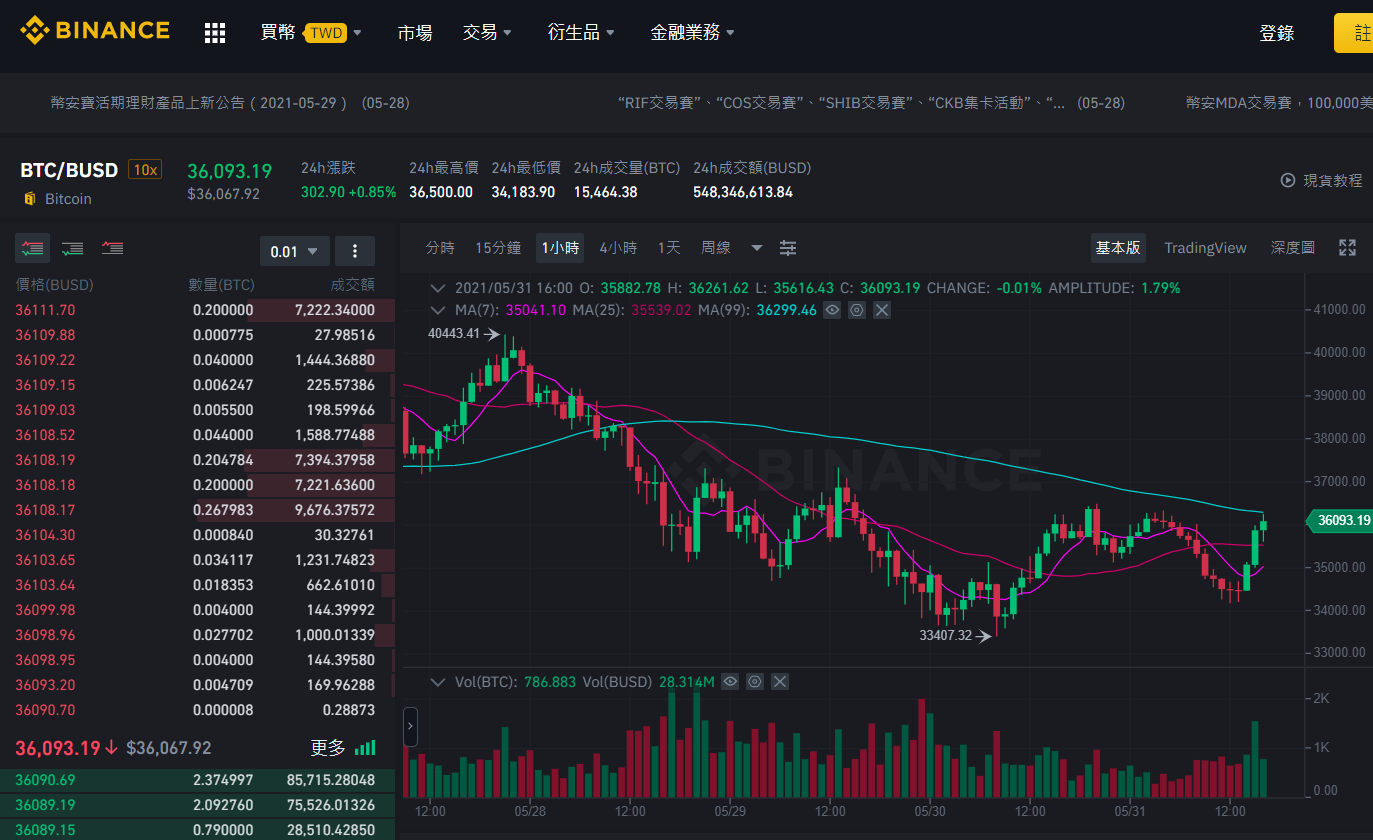Screen dimensions: 1373x840
Task: Click the TWD currency badge
Action: [x=326, y=33]
